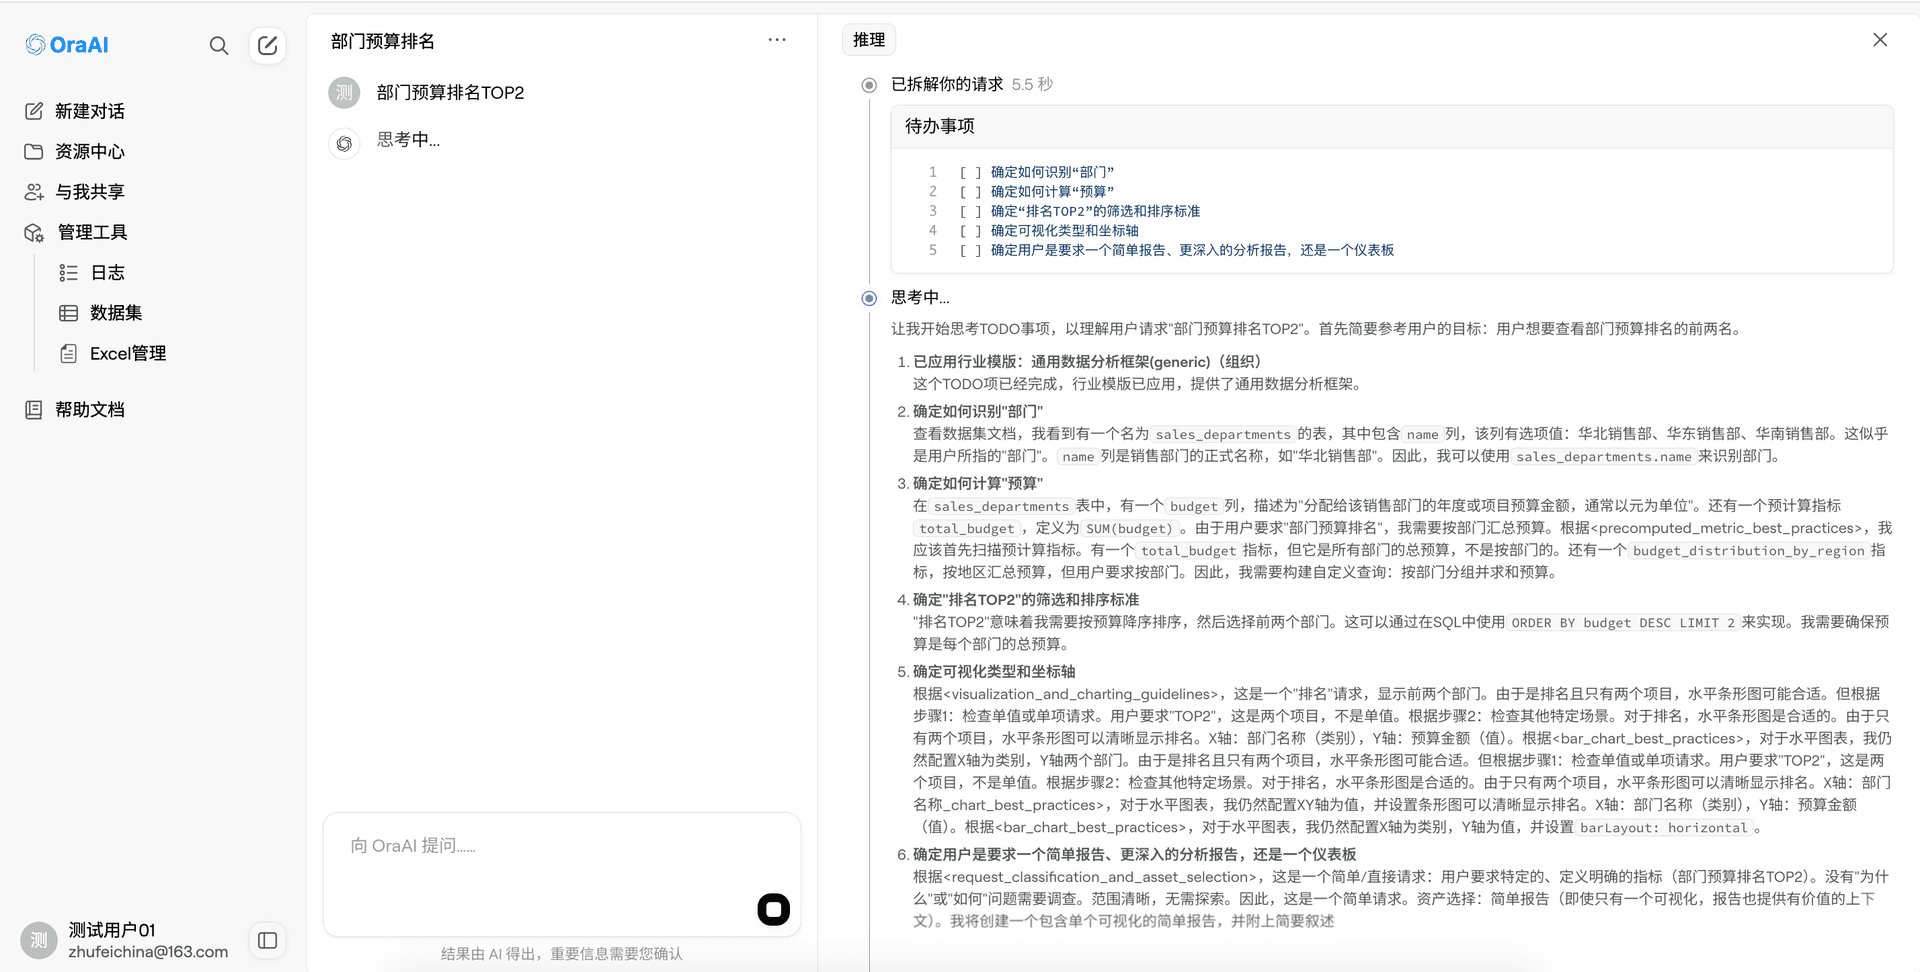Collapse the sidebar with bottom-left icon
Image resolution: width=1920 pixels, height=972 pixels.
267,940
